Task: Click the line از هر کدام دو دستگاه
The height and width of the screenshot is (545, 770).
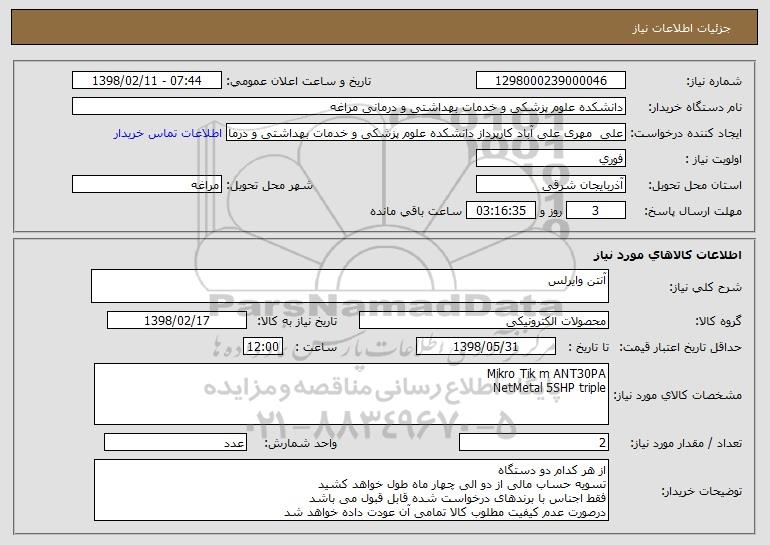Action: 551,470
